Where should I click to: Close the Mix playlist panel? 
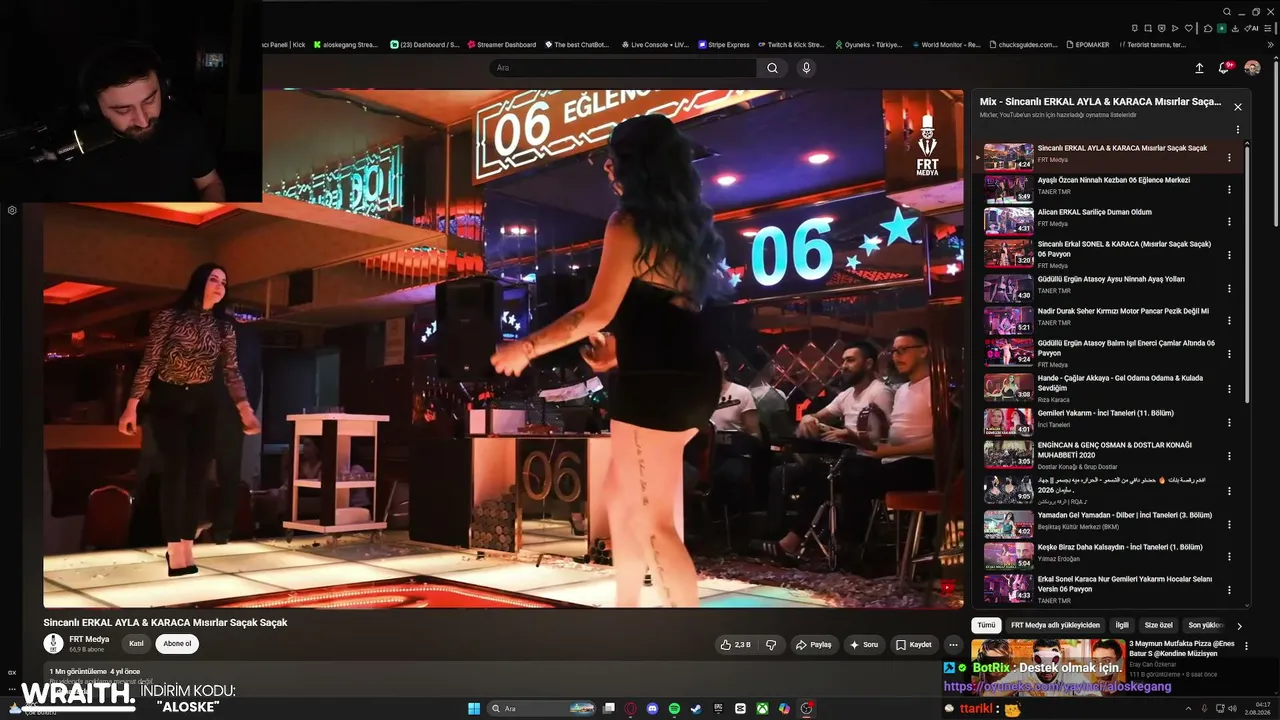[x=1238, y=107]
